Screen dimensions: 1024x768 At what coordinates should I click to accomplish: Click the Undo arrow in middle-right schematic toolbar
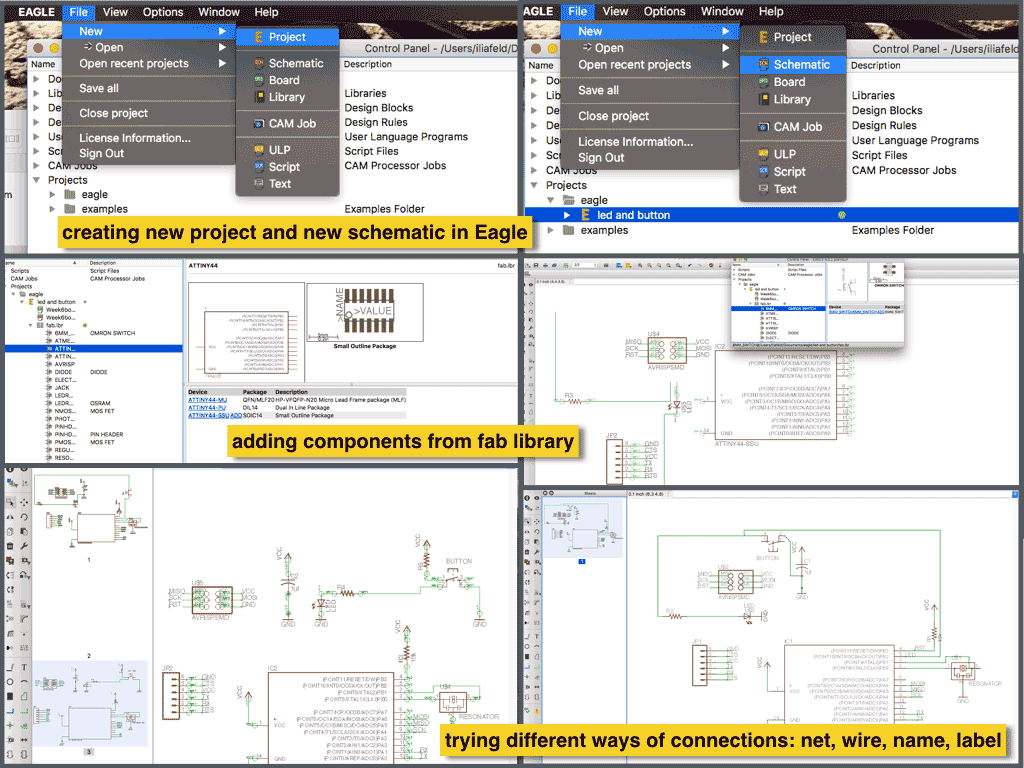tap(690, 265)
